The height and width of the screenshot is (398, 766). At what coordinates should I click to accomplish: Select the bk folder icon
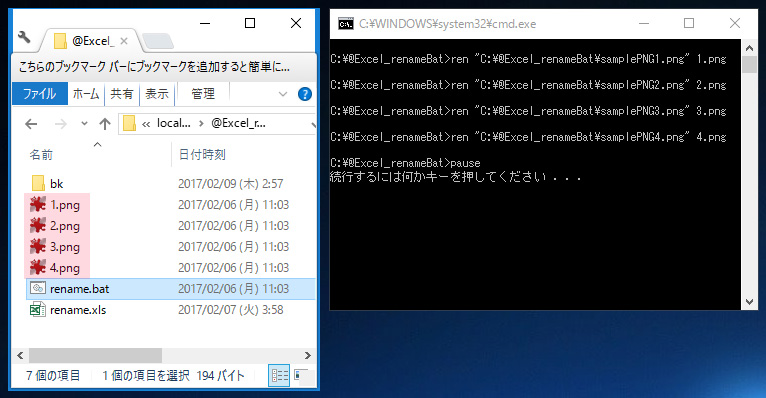(38, 184)
